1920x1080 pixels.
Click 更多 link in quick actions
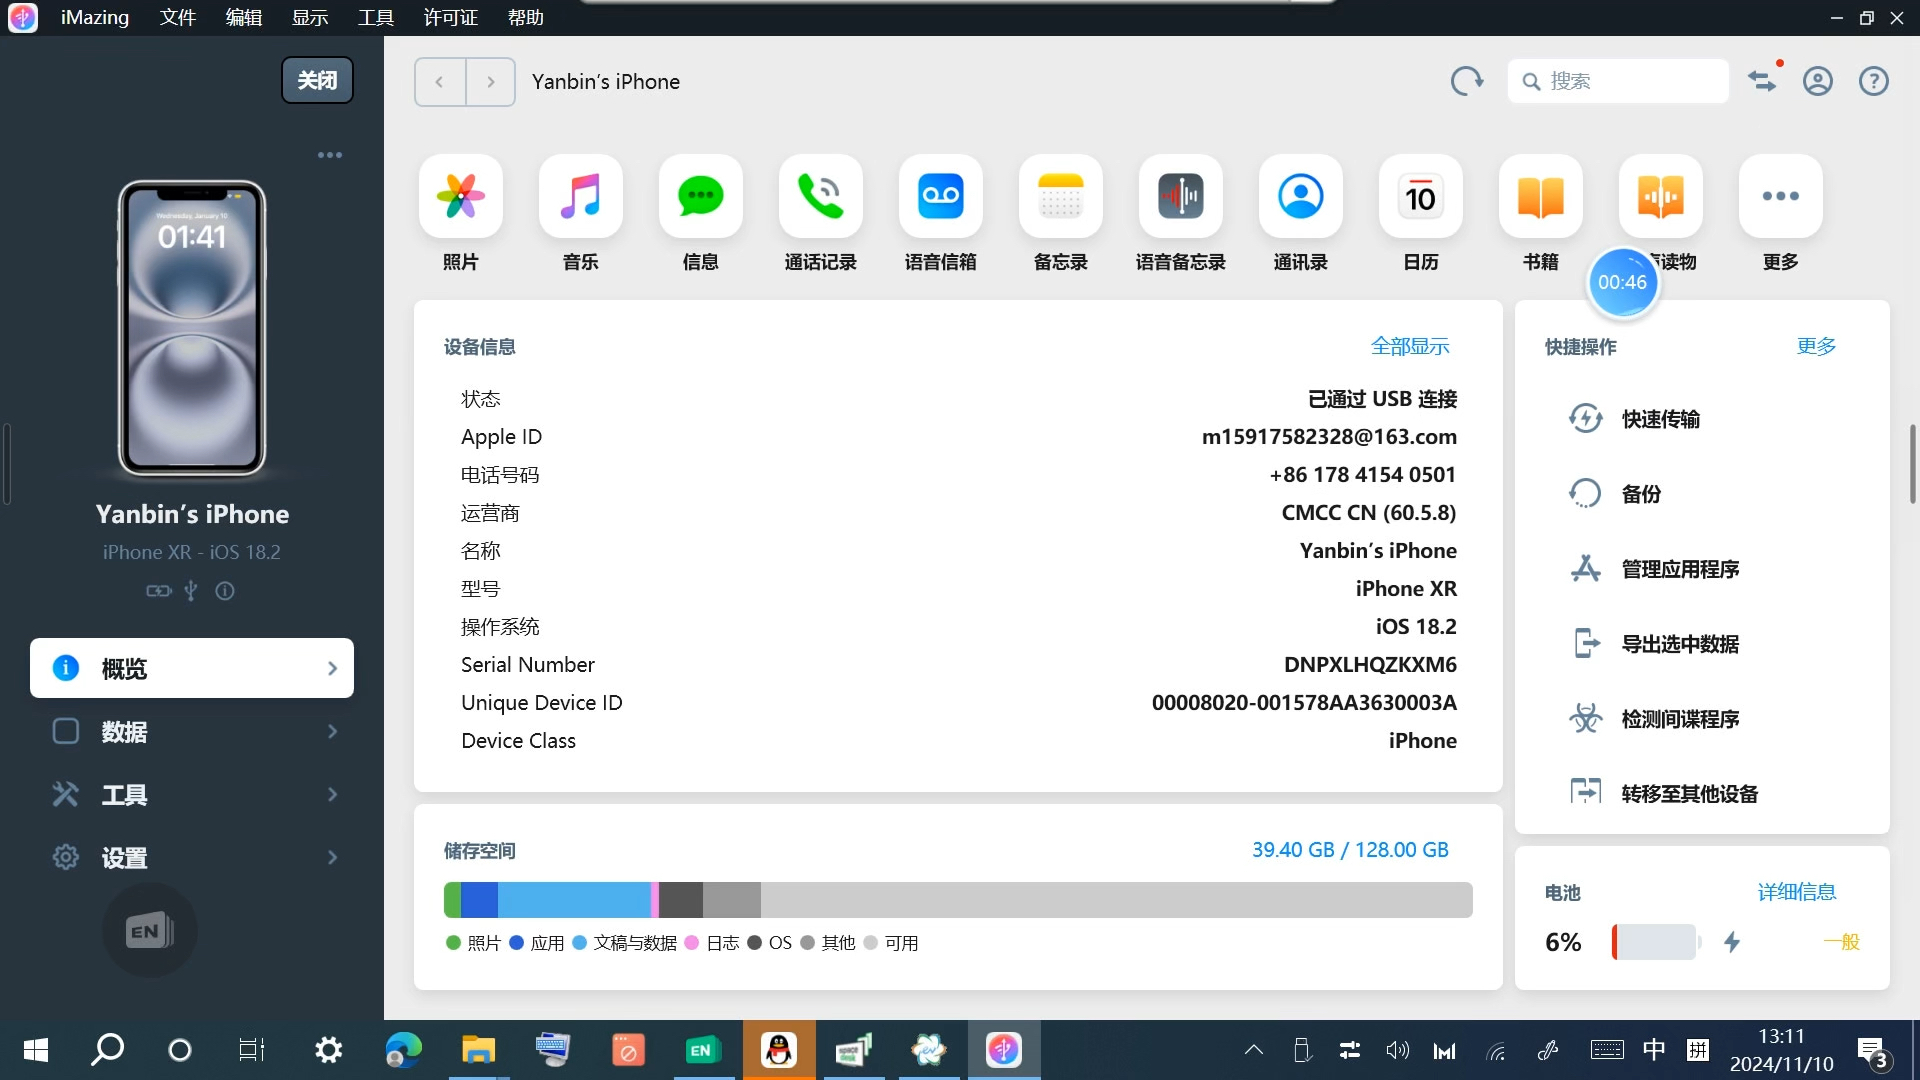click(1816, 346)
